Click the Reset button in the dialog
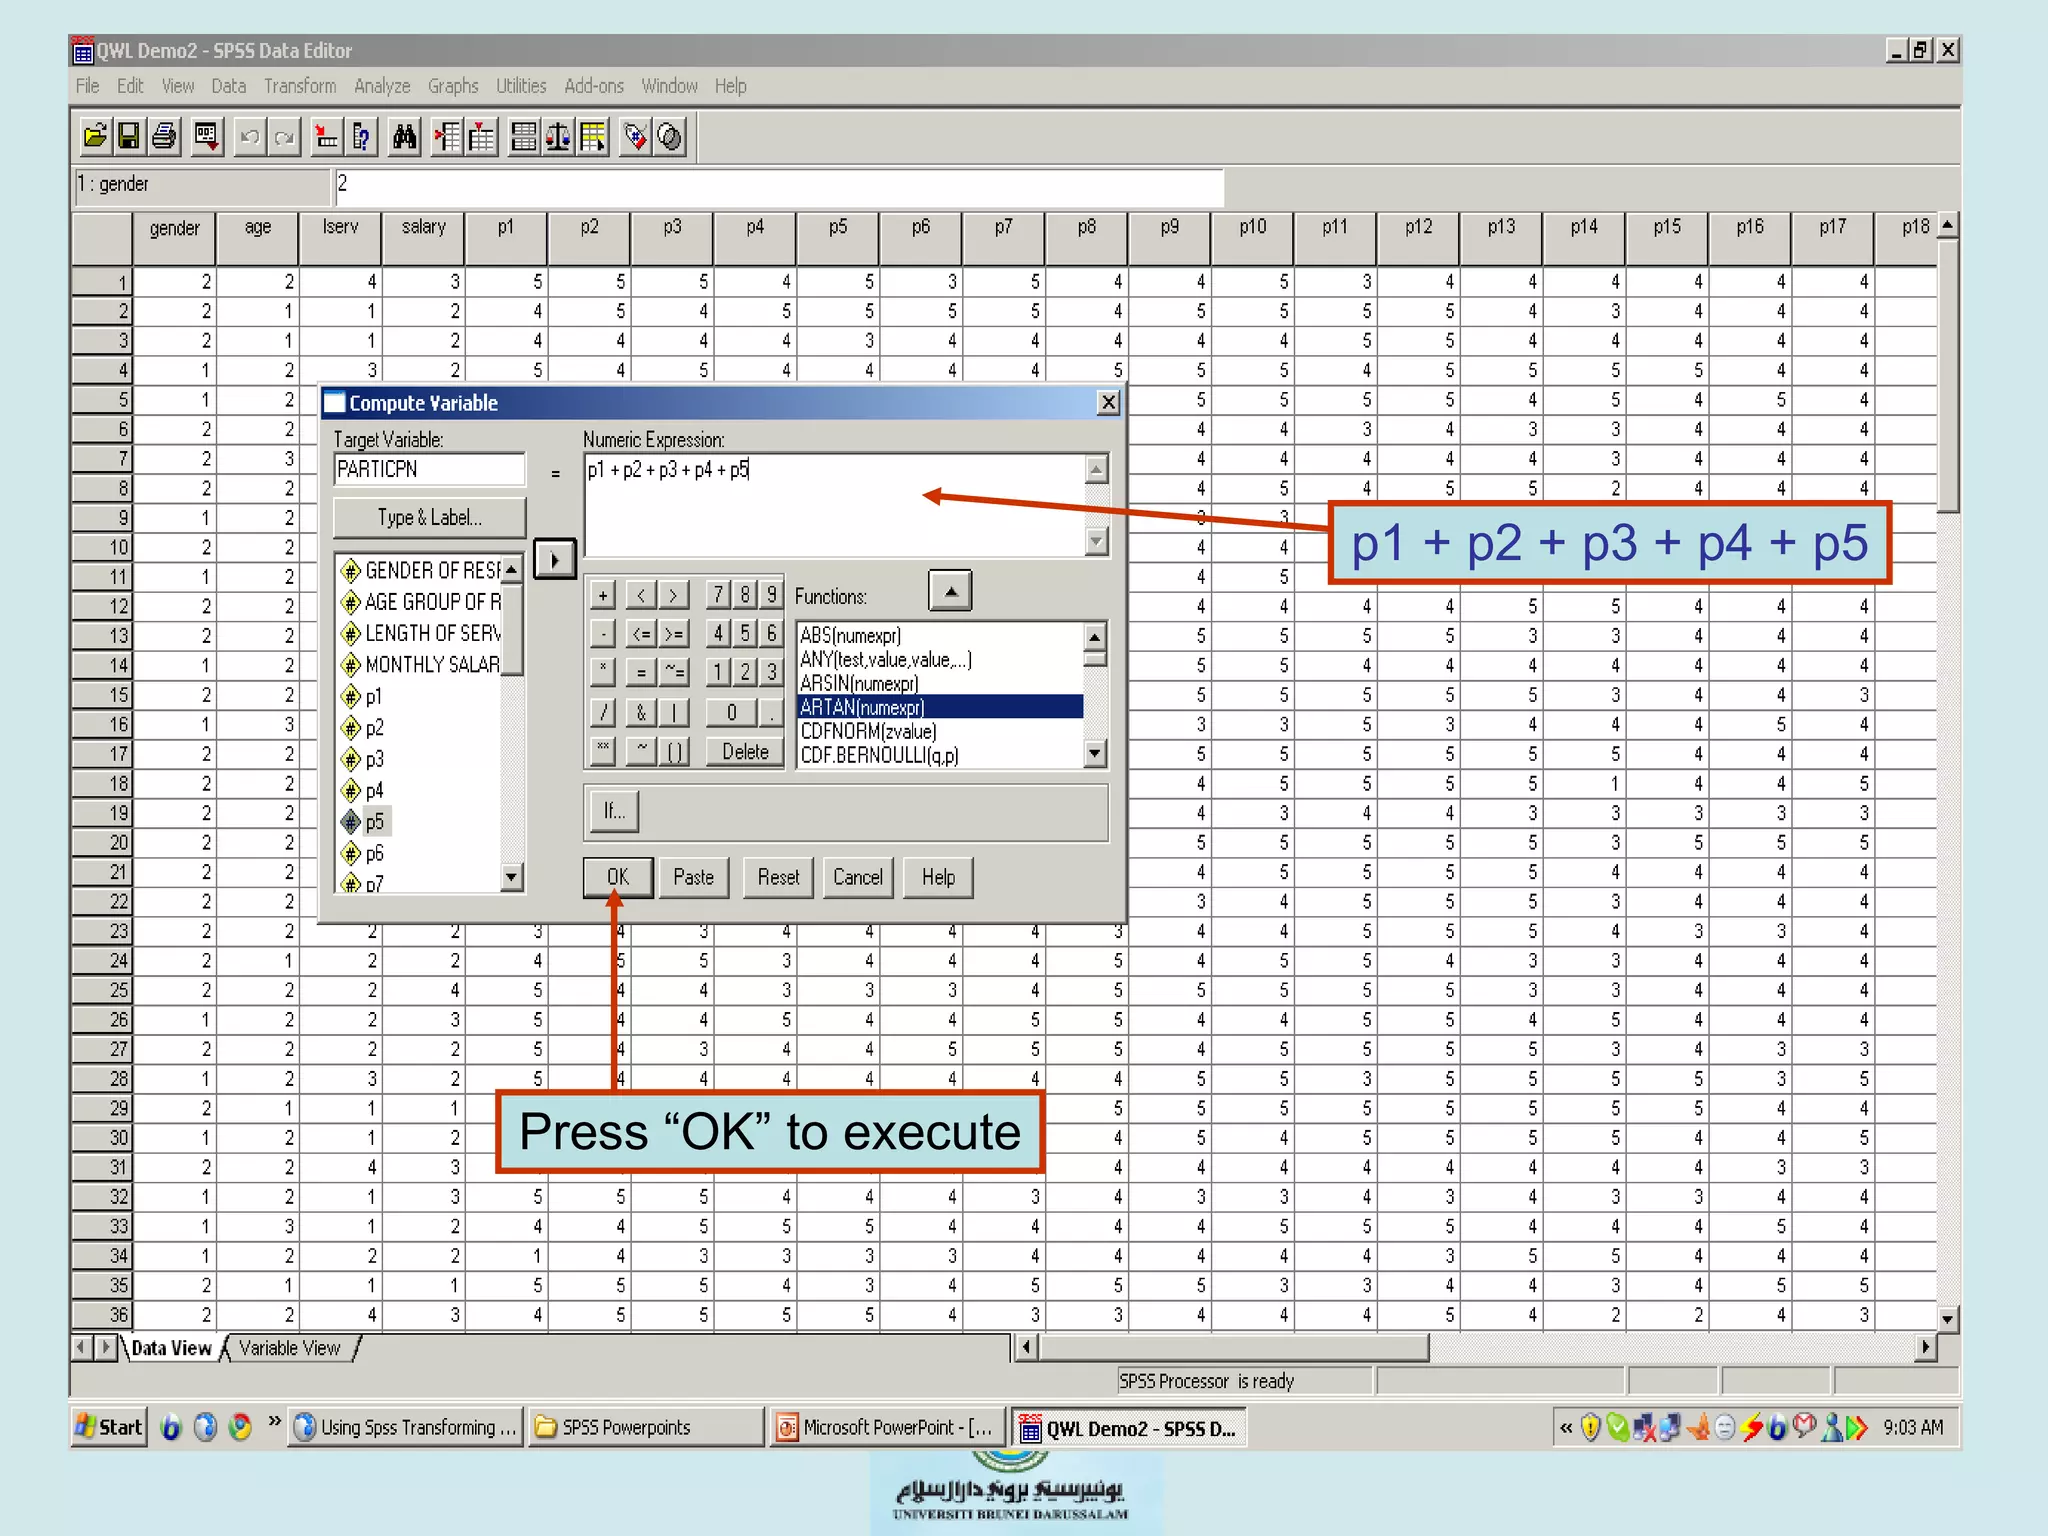This screenshot has height=1536, width=2048. 778,877
